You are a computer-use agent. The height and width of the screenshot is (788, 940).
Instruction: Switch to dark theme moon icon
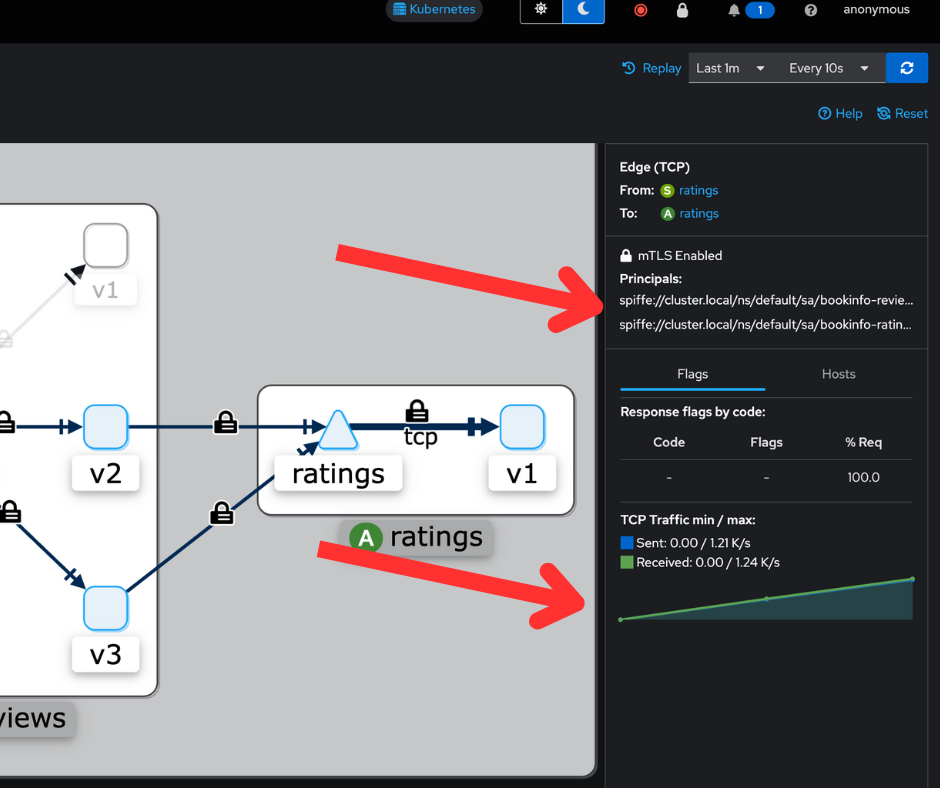[584, 10]
